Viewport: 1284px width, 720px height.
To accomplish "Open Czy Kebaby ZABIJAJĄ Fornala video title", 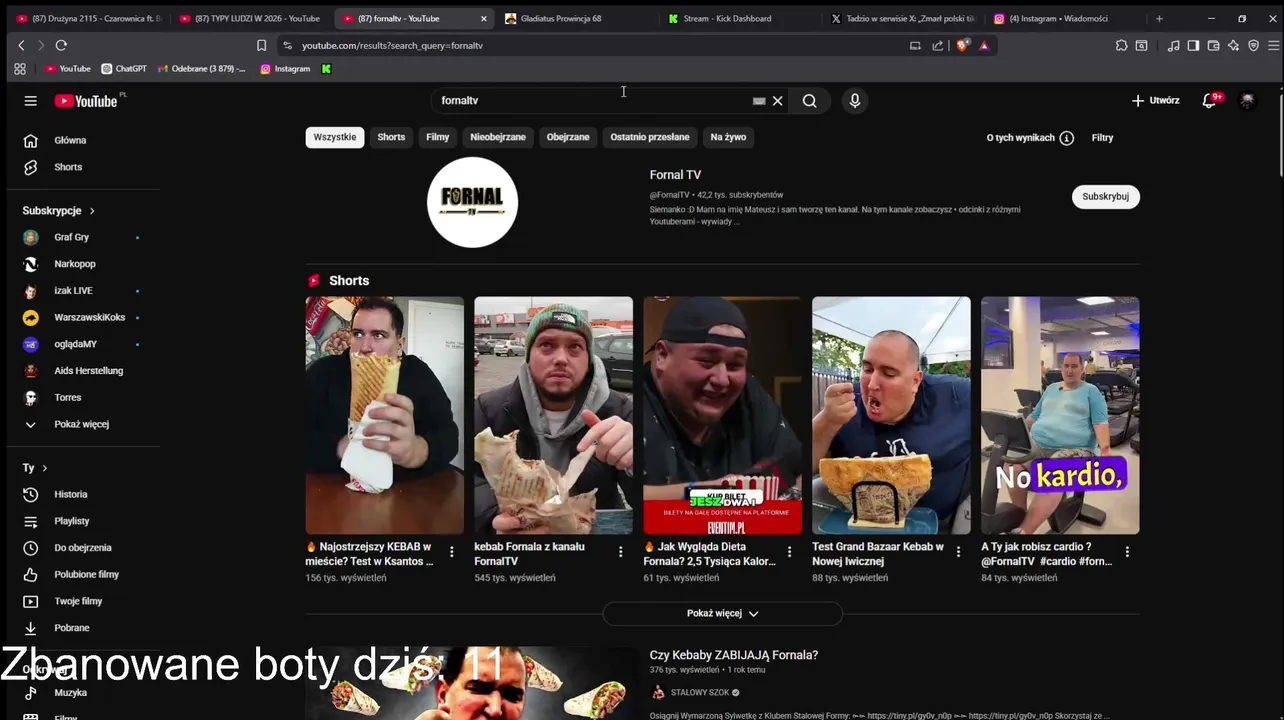I will tap(734, 655).
